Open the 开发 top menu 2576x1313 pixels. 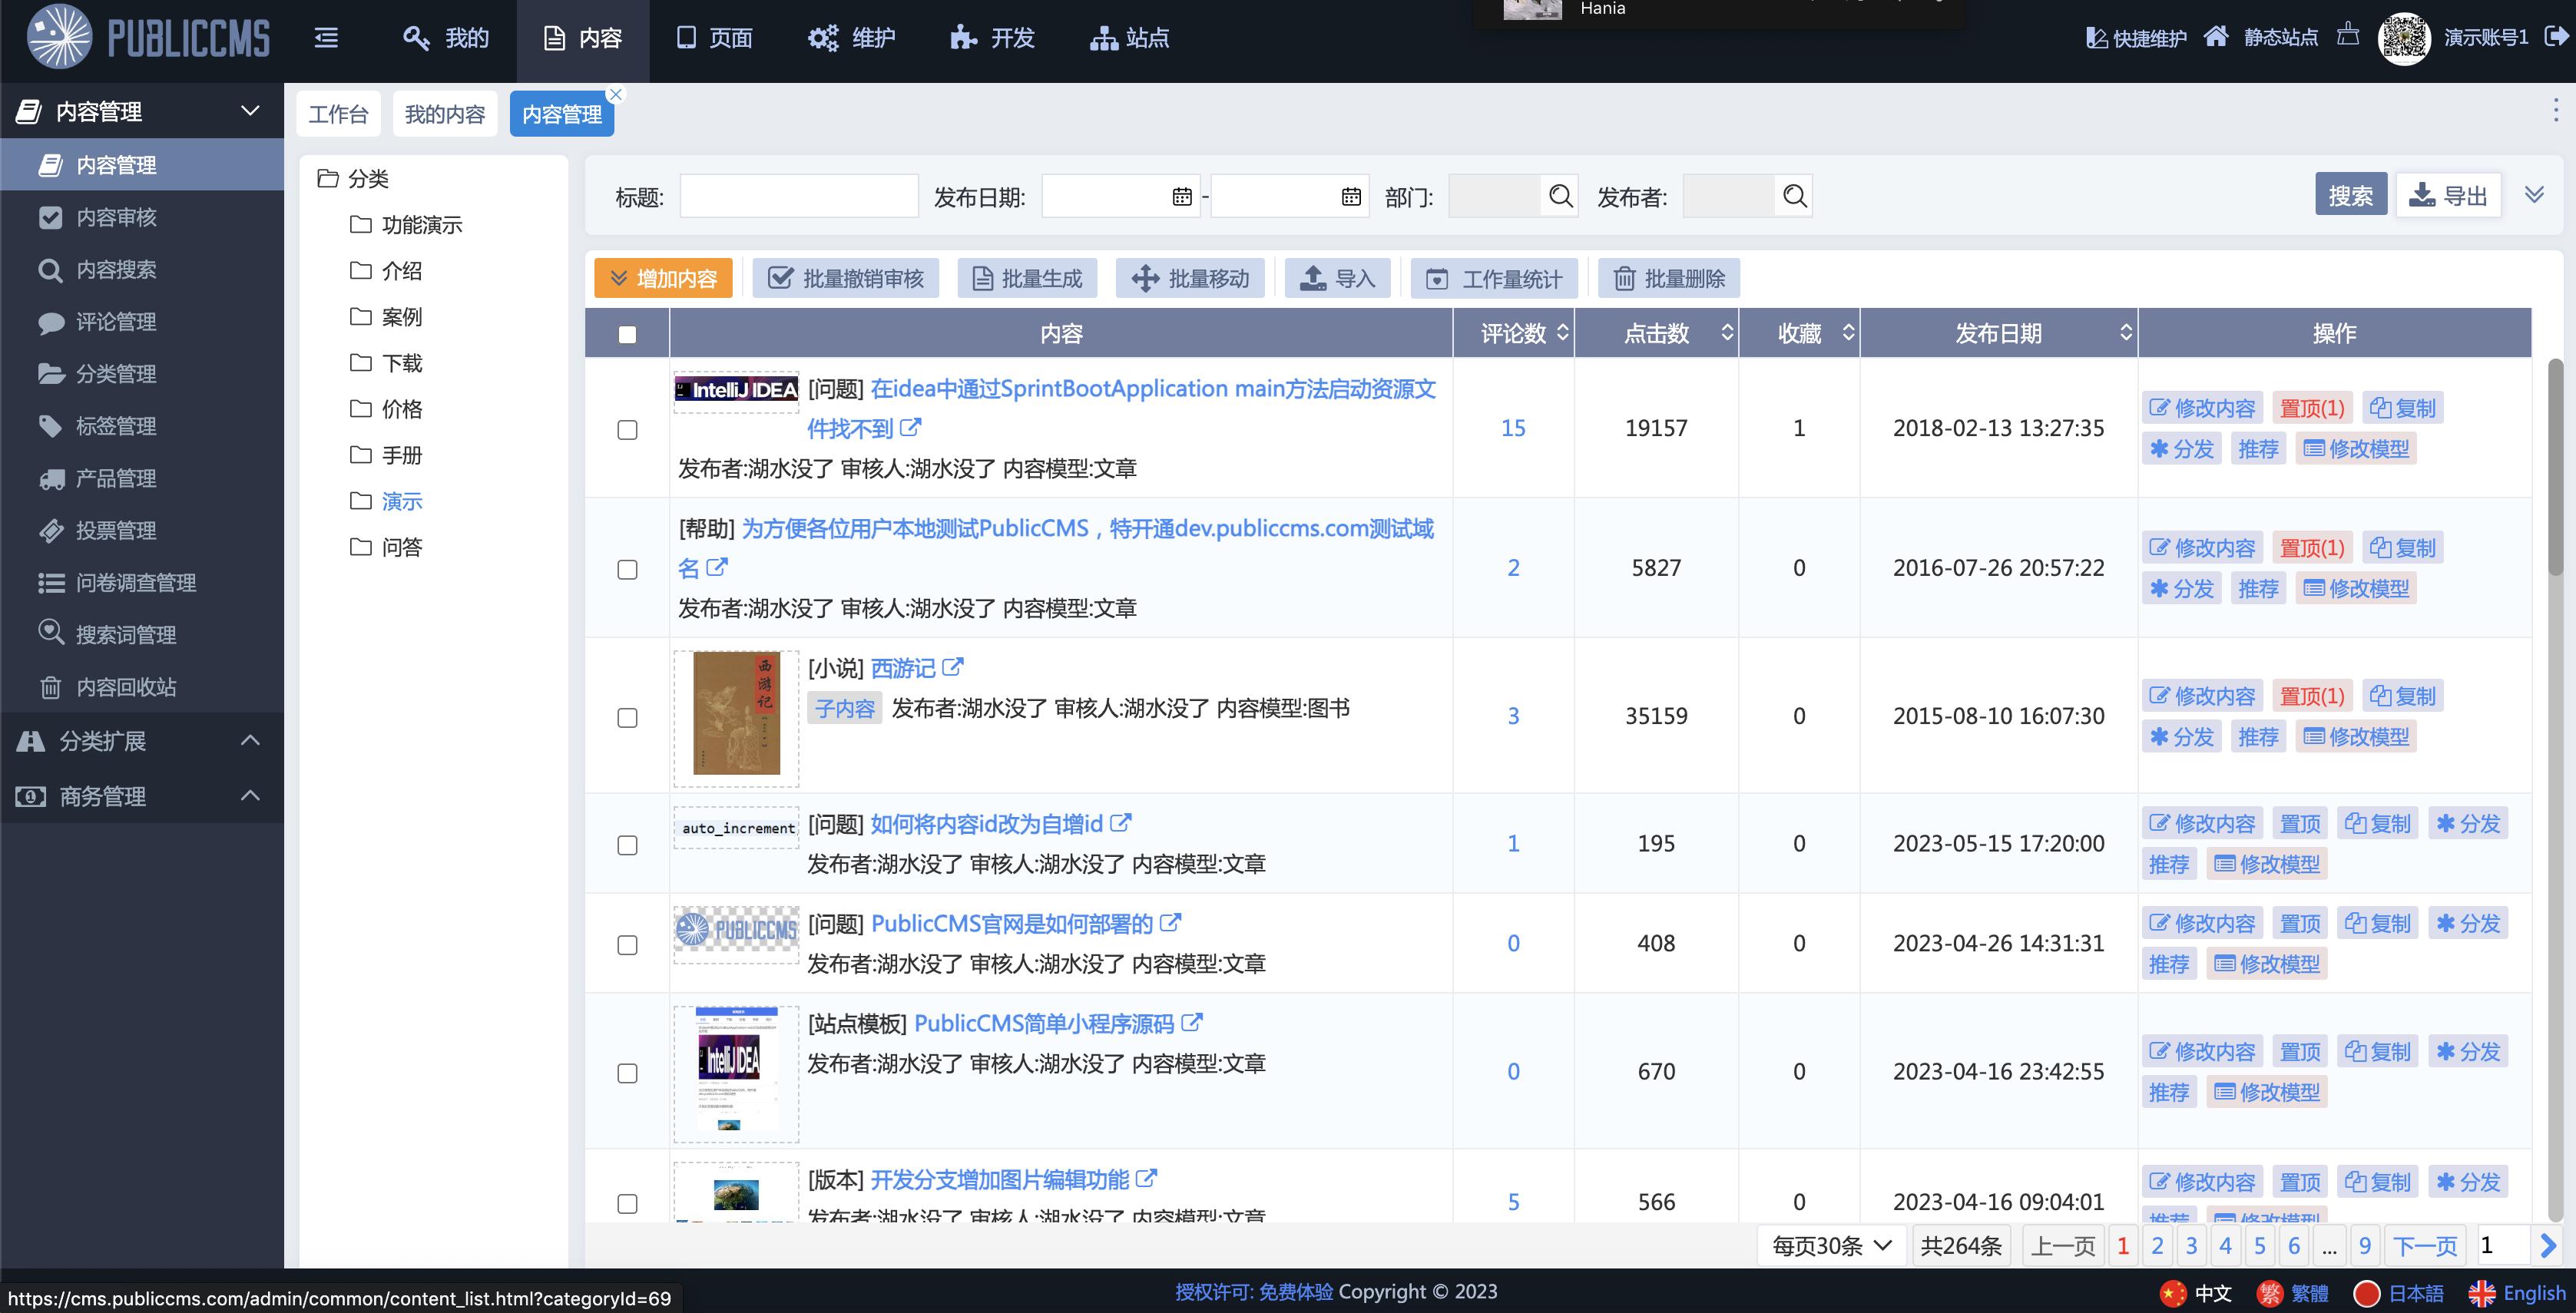point(992,38)
